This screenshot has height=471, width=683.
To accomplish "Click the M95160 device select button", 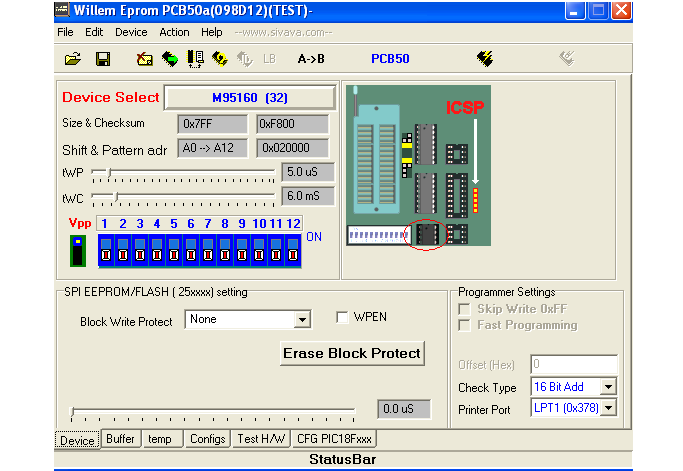I will (249, 98).
